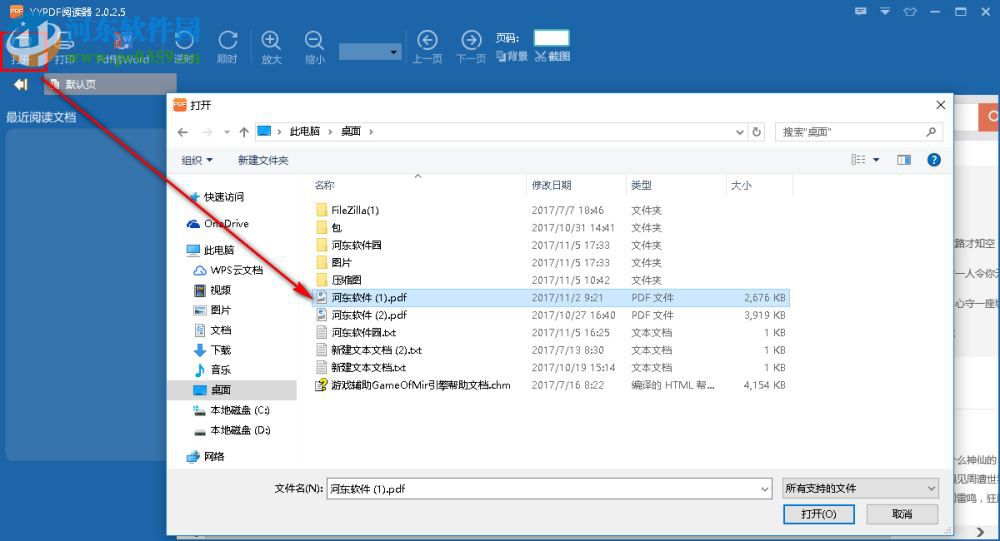Image resolution: width=1000 pixels, height=541 pixels.
Task: Click the Forward arrow in the Open dialog
Action: click(x=207, y=132)
